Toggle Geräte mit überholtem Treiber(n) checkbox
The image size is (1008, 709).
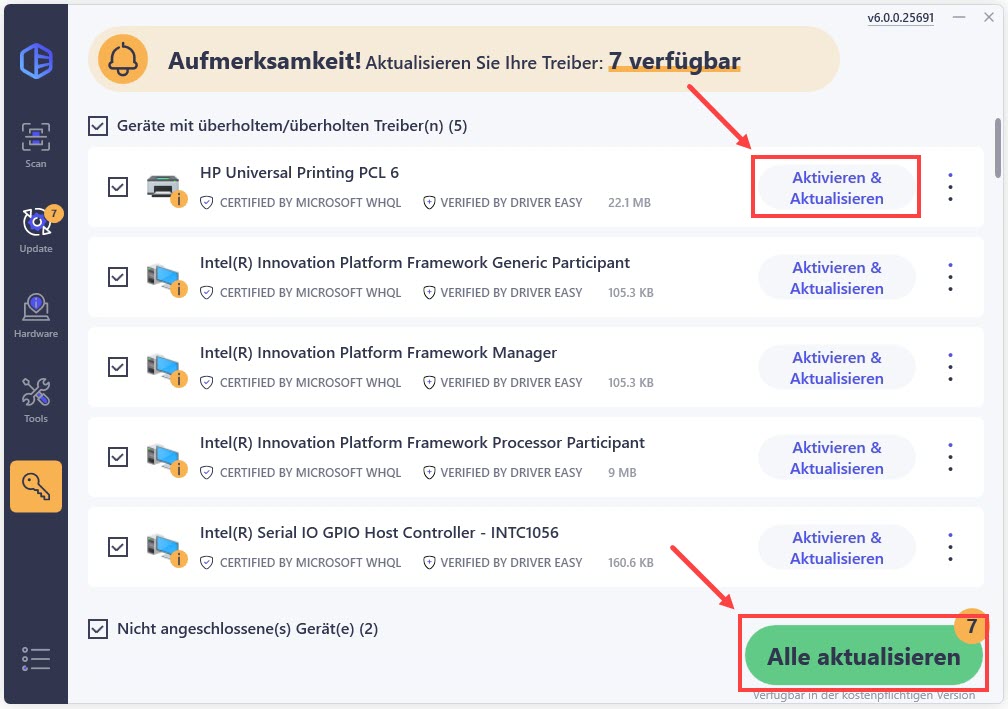click(x=98, y=125)
